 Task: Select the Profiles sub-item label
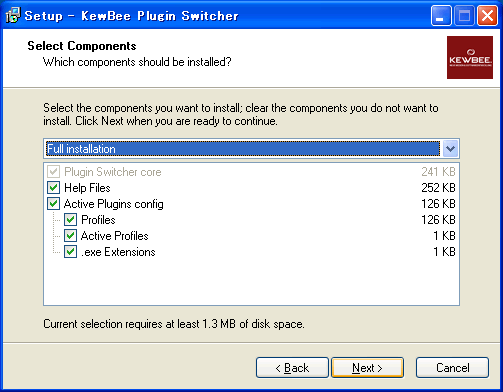point(98,220)
